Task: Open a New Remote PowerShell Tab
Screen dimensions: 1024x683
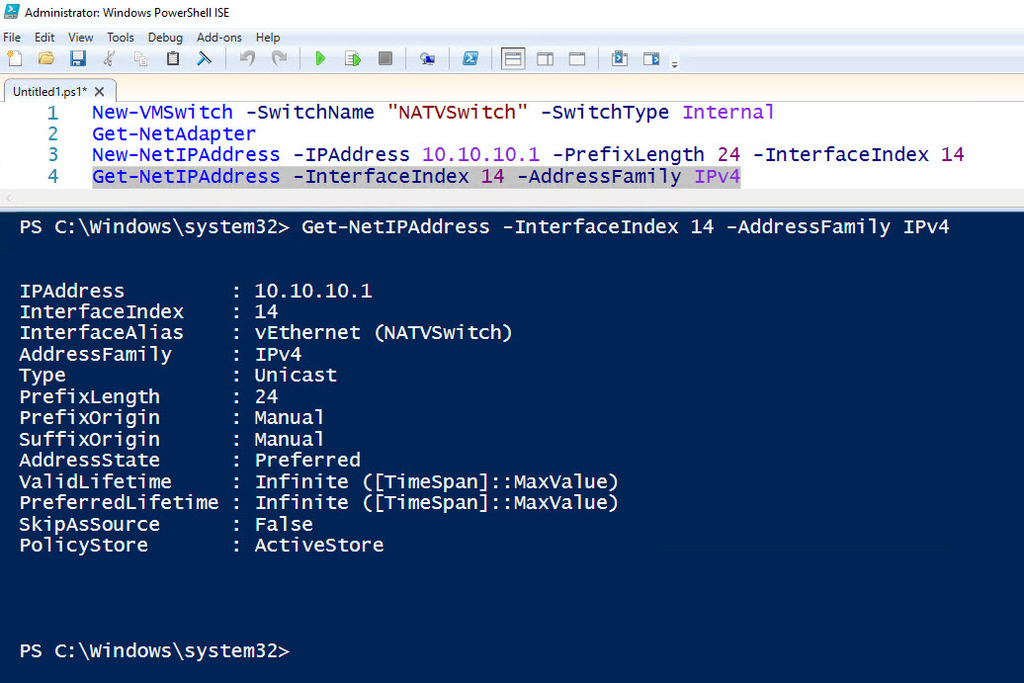Action: point(427,58)
